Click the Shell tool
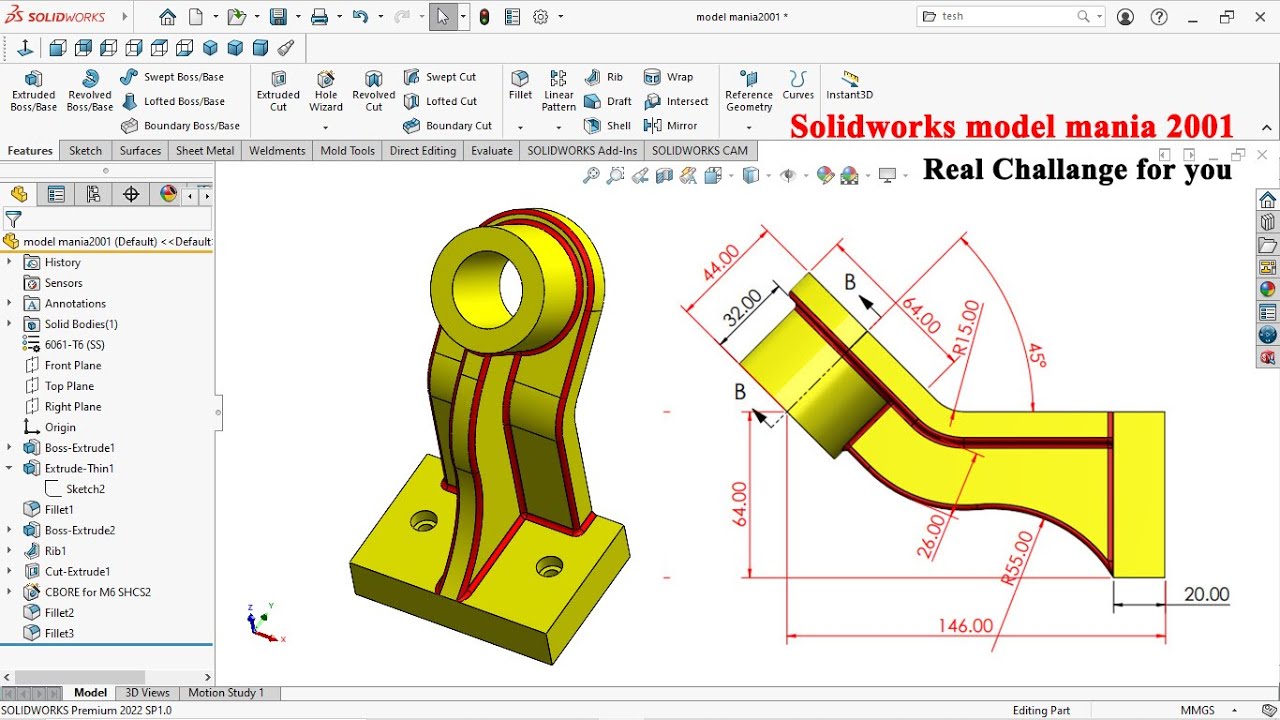 coord(607,126)
